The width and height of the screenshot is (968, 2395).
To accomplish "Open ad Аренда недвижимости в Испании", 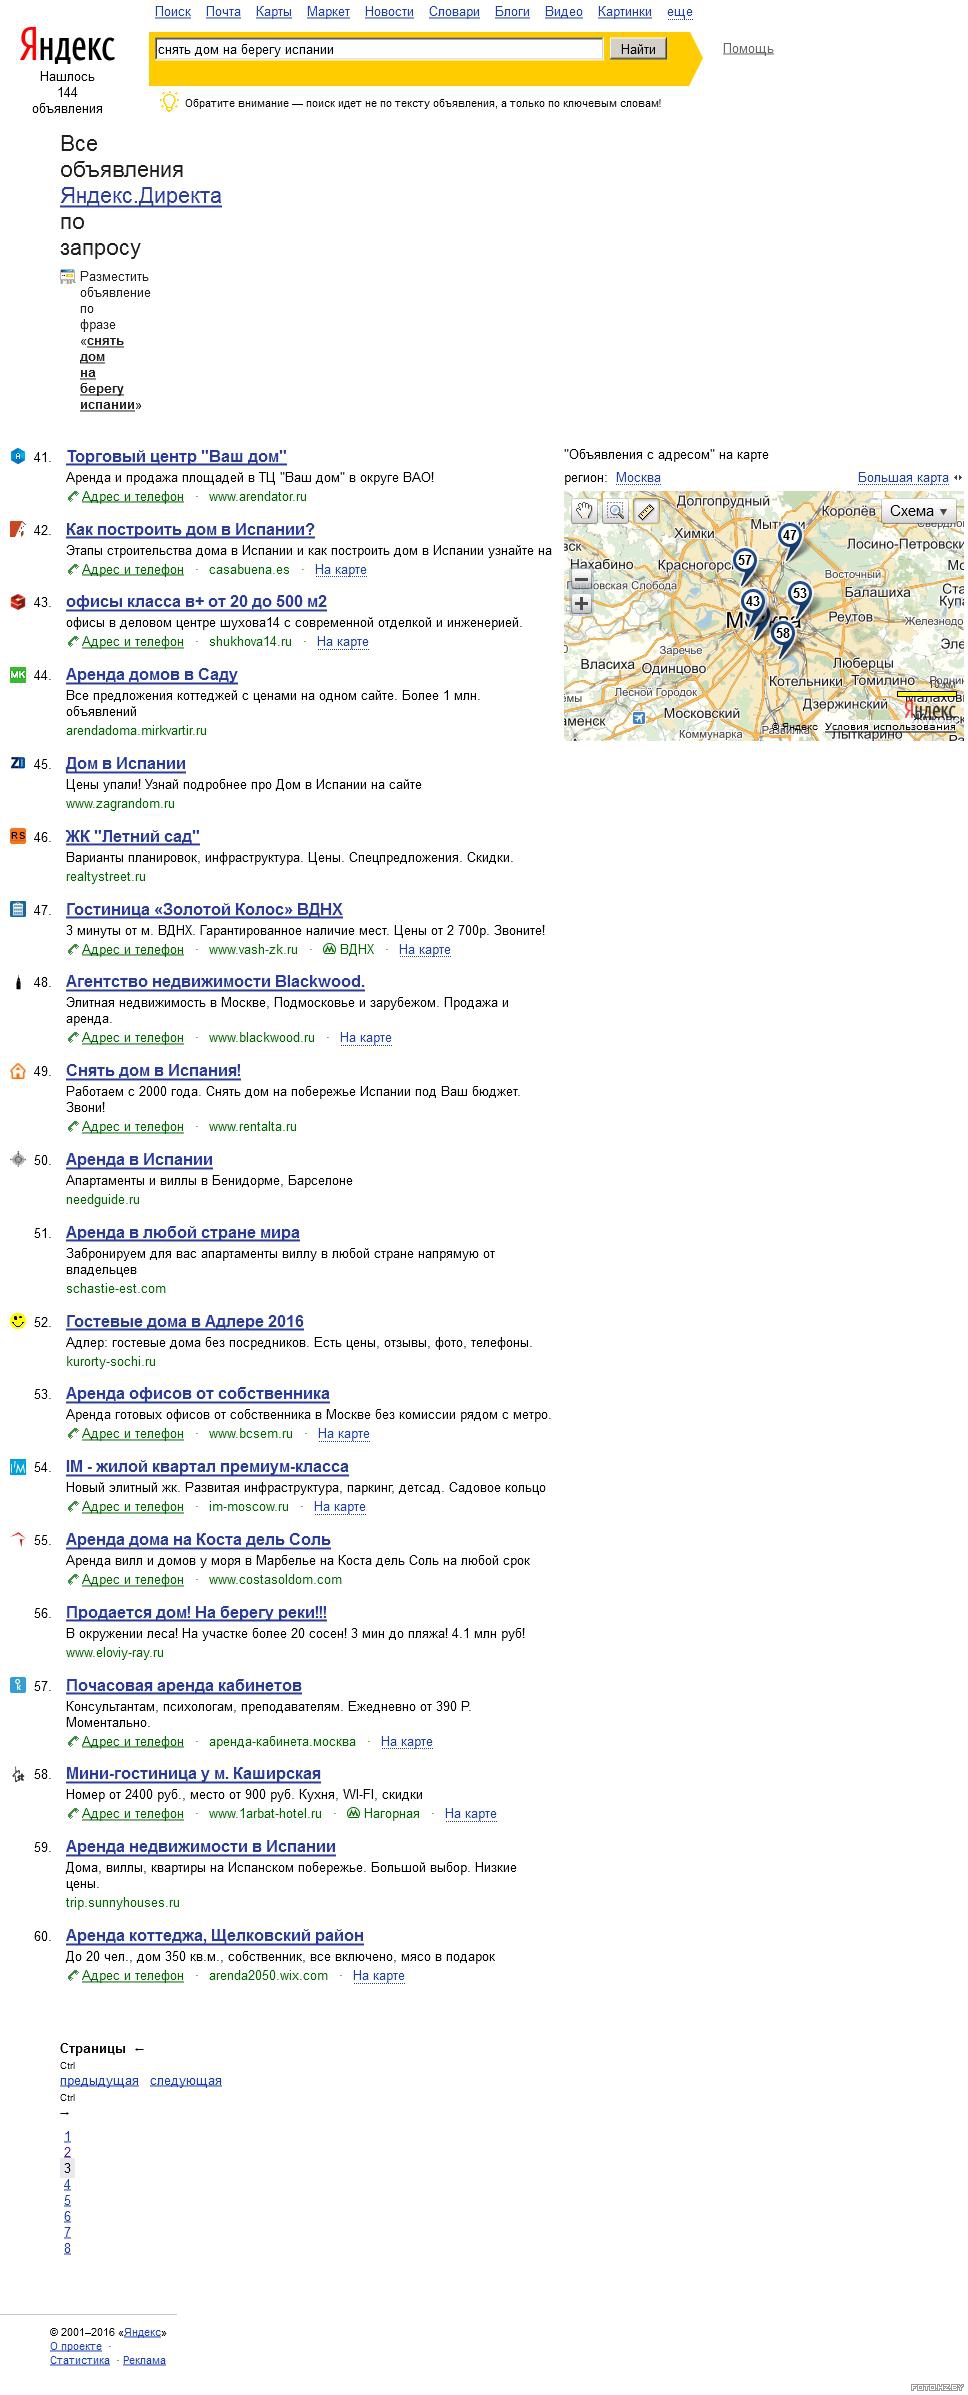I will [x=201, y=1847].
